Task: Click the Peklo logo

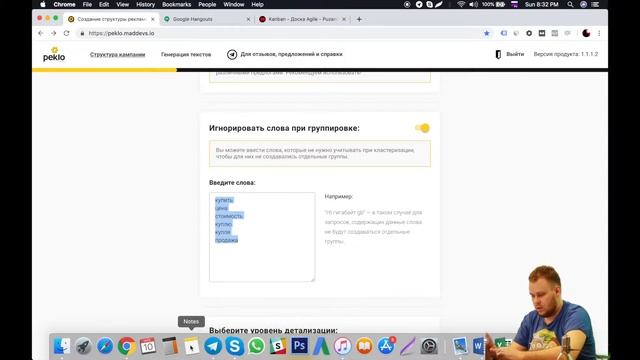Action: [x=54, y=54]
